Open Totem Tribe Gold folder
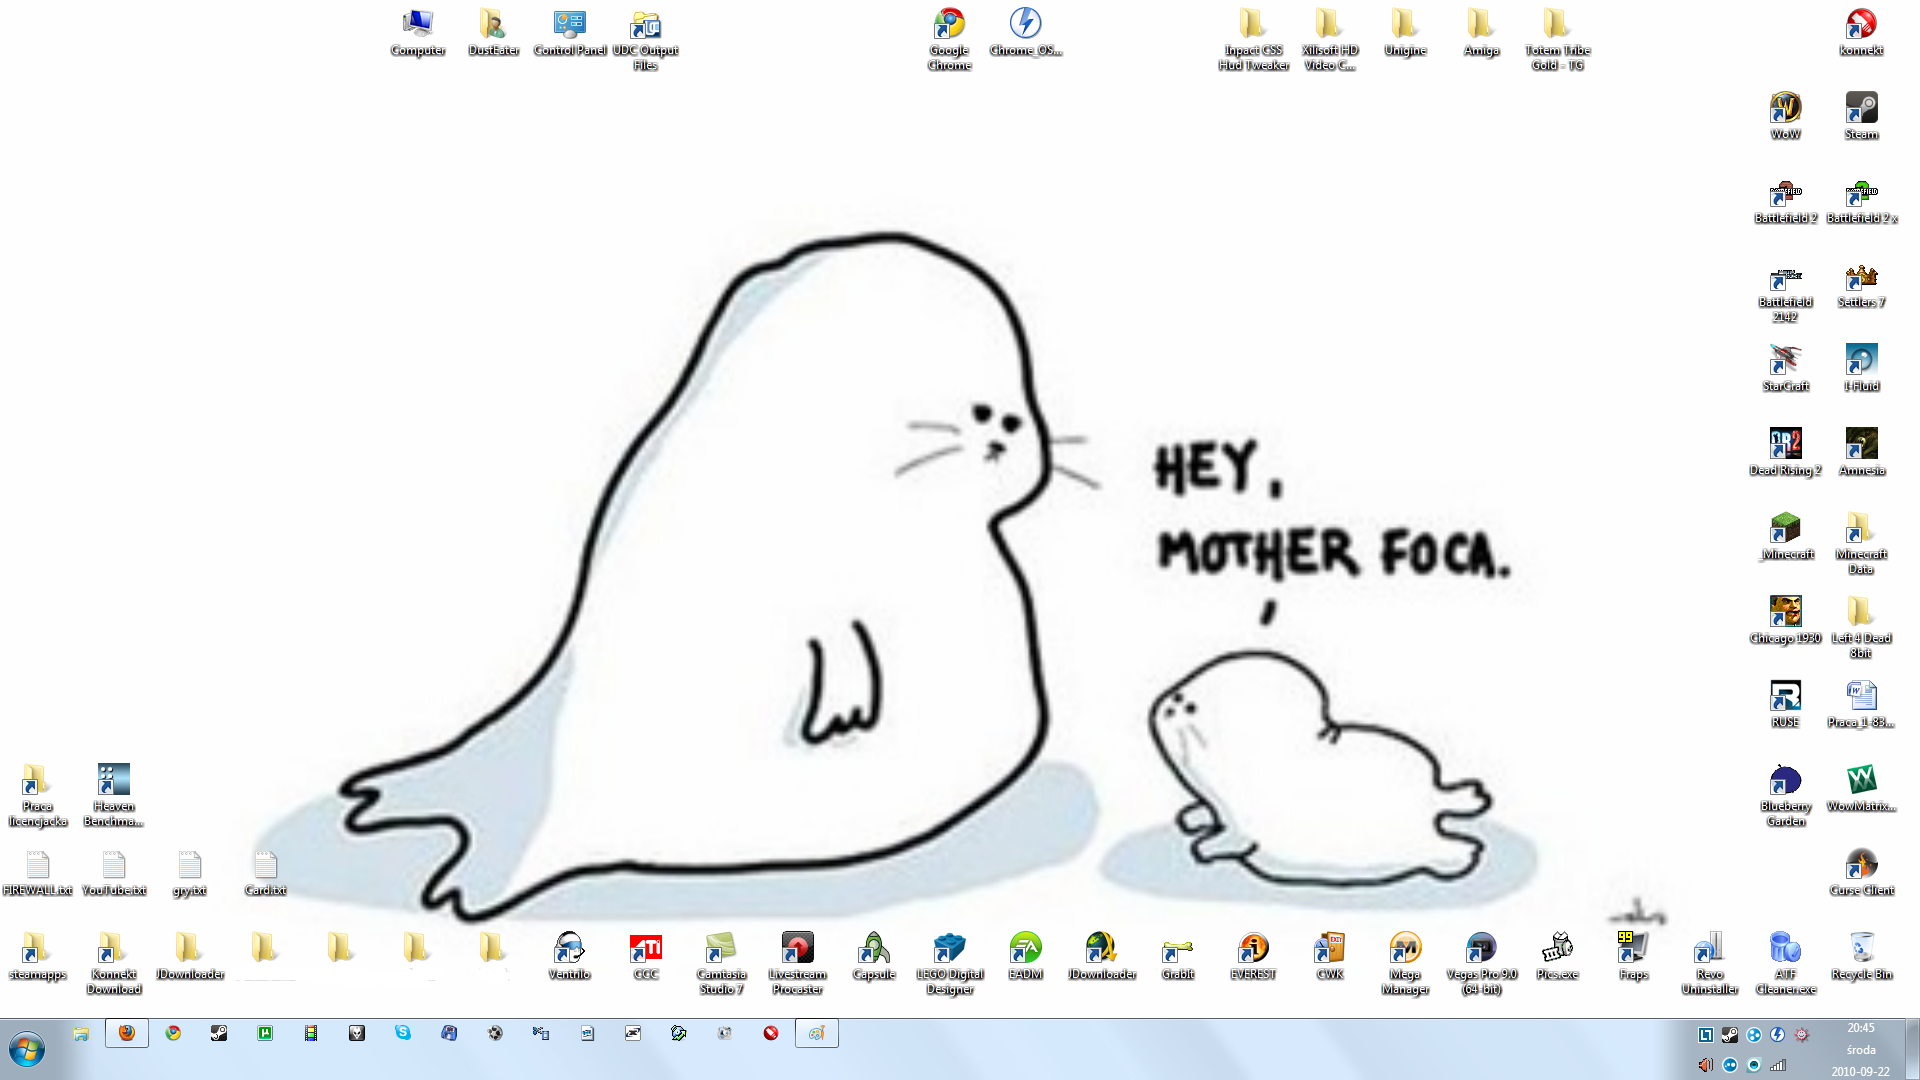Viewport: 1920px width, 1080px height. (1558, 40)
